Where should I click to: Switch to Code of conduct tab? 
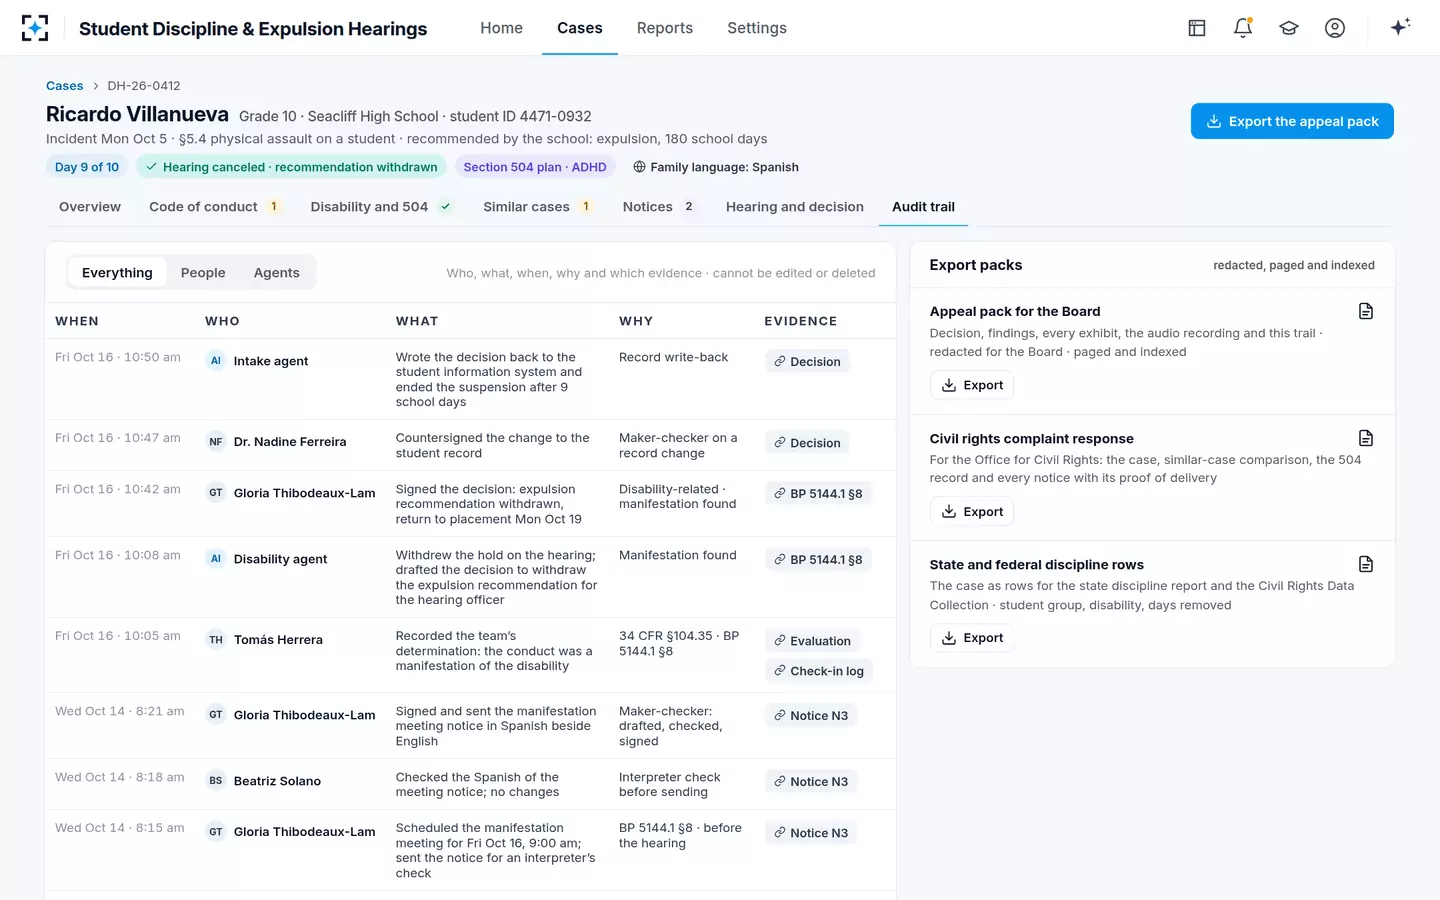click(214, 207)
